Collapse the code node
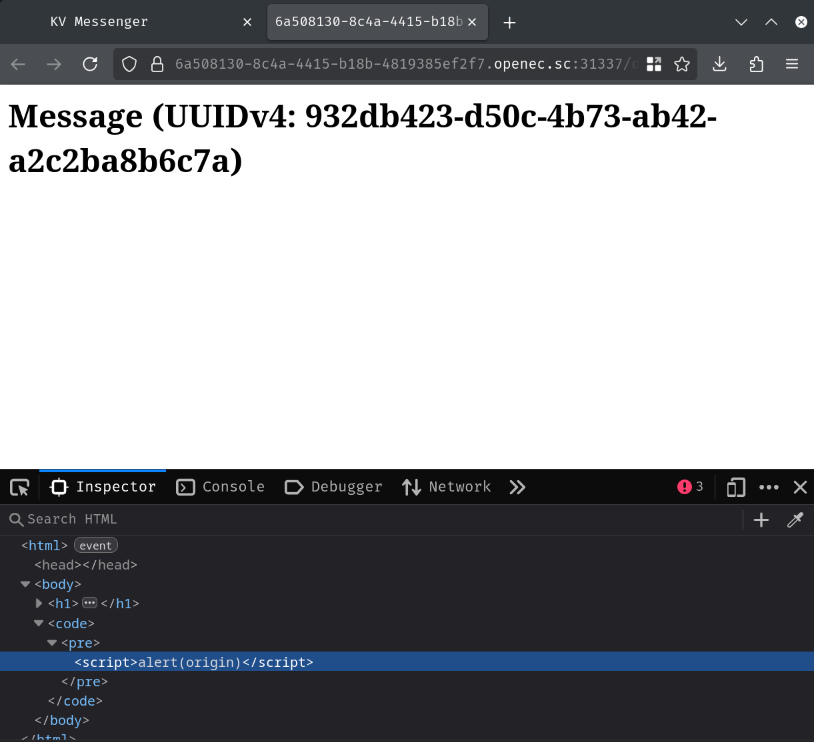 38,623
